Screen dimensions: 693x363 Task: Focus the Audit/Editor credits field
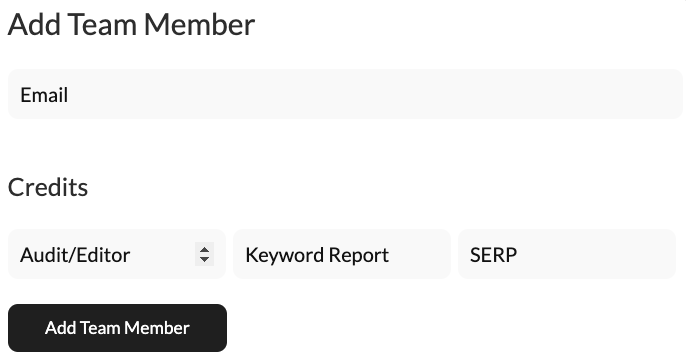(117, 254)
